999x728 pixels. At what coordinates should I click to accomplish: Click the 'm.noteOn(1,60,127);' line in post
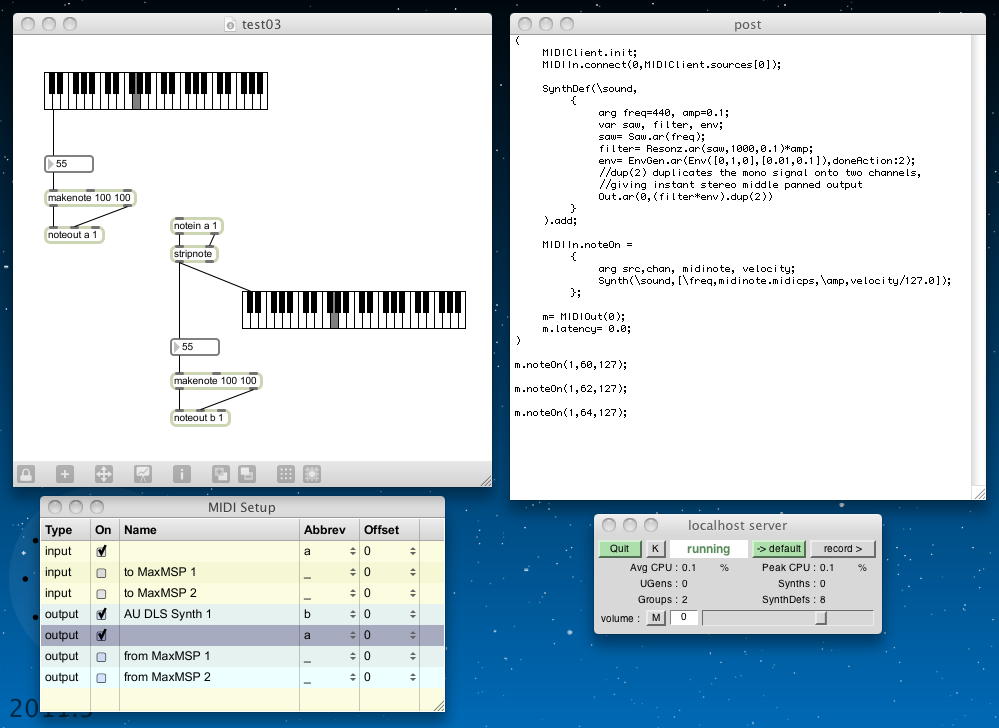tap(571, 365)
